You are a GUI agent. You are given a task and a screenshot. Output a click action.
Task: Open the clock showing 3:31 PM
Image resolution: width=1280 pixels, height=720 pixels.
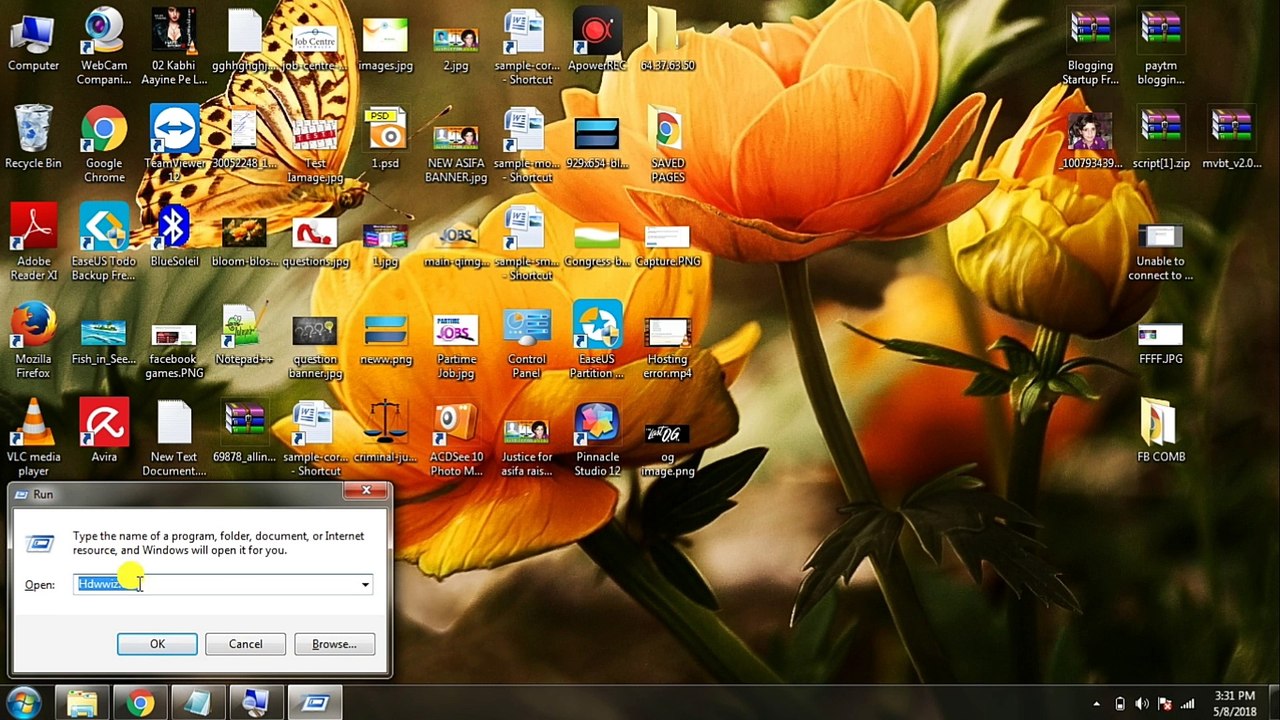pyautogui.click(x=1233, y=703)
